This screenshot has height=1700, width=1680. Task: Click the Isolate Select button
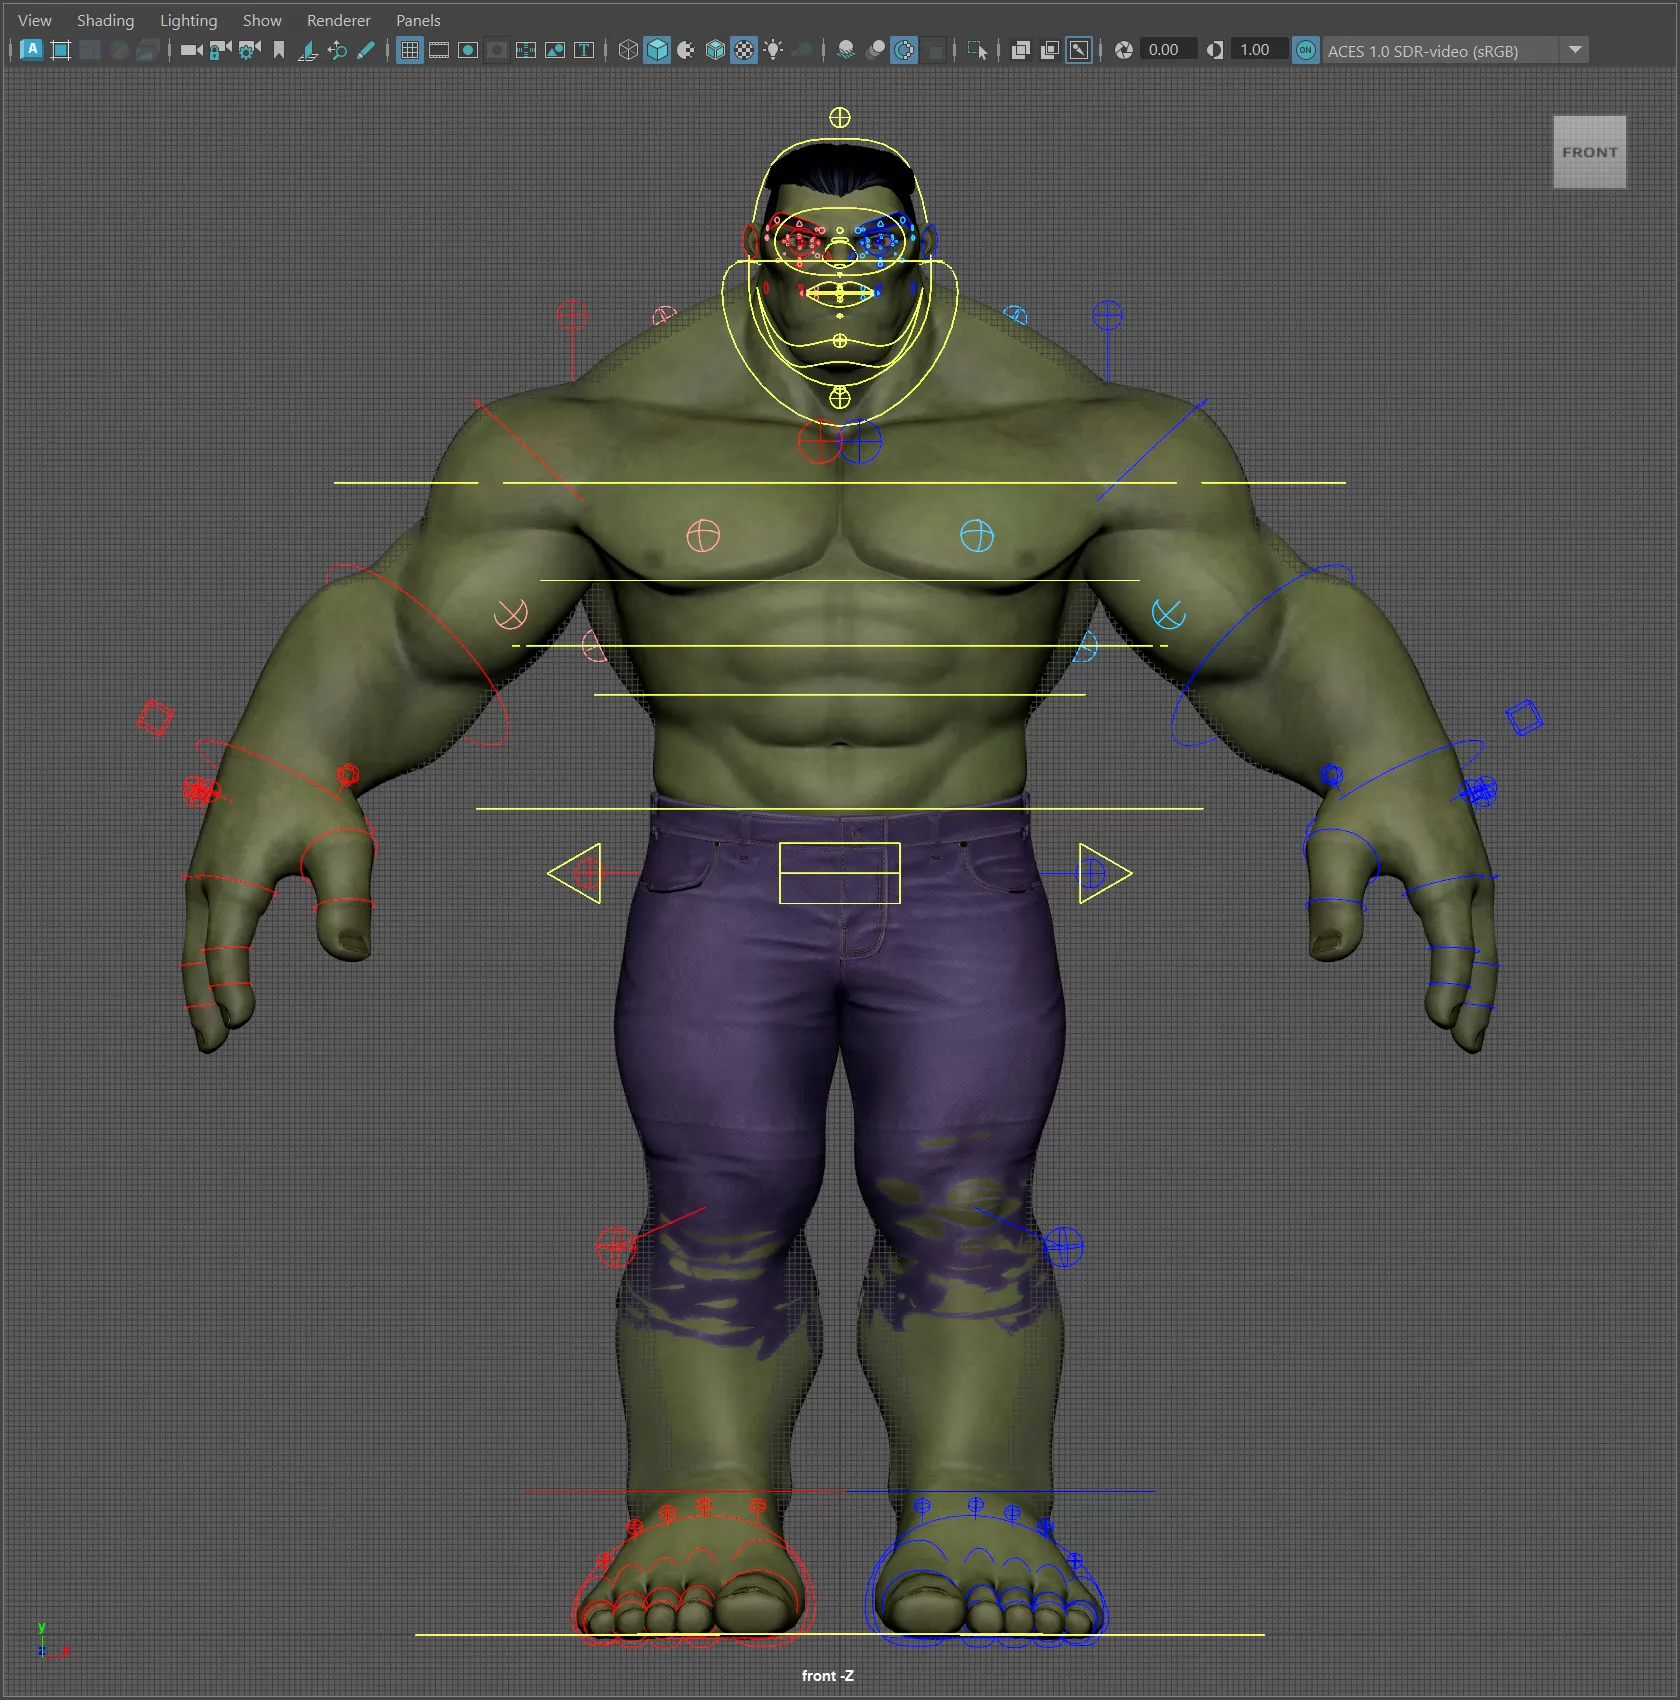coord(978,50)
